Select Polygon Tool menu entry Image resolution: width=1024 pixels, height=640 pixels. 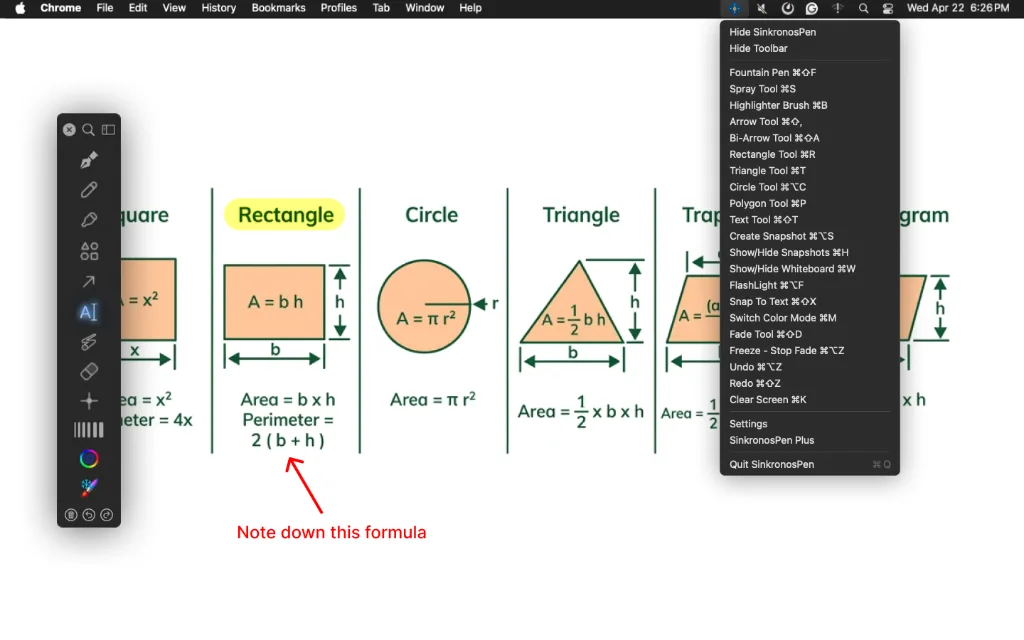(810, 203)
